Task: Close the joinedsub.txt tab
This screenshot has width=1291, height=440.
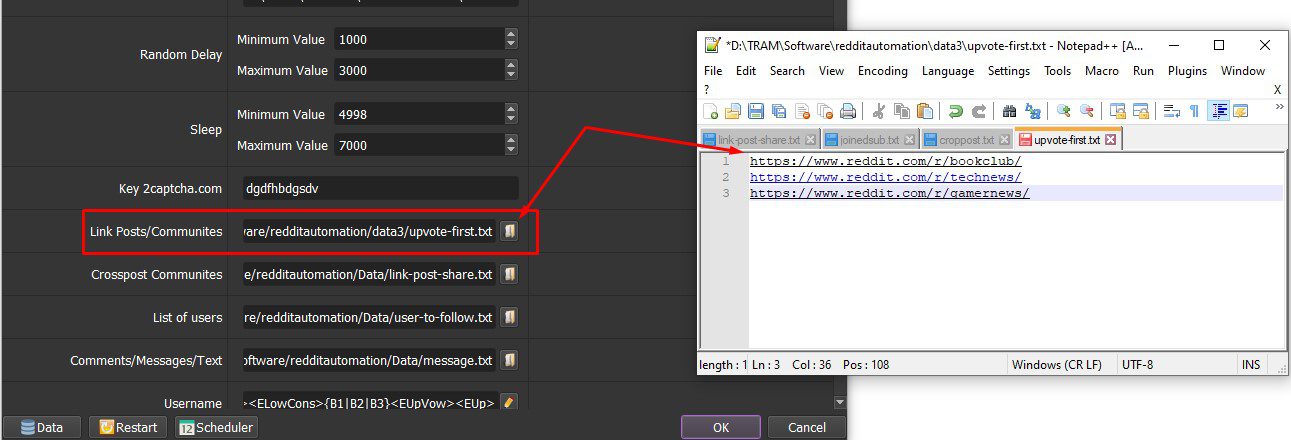Action: click(908, 140)
